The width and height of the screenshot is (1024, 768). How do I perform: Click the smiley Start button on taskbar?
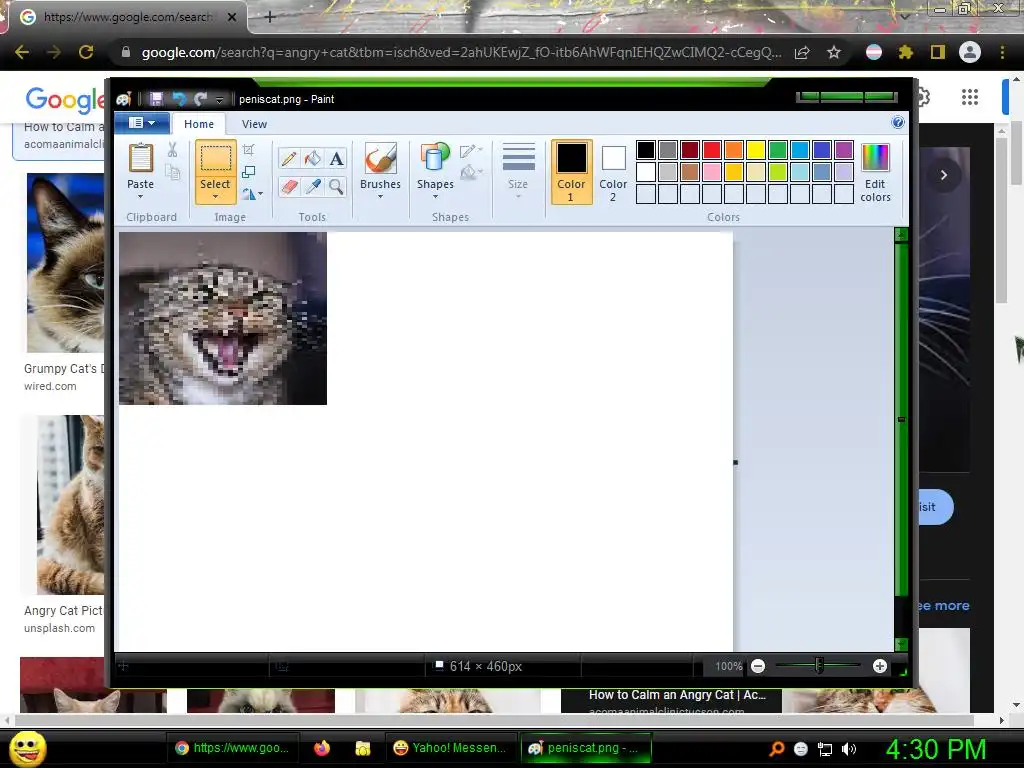click(28, 748)
